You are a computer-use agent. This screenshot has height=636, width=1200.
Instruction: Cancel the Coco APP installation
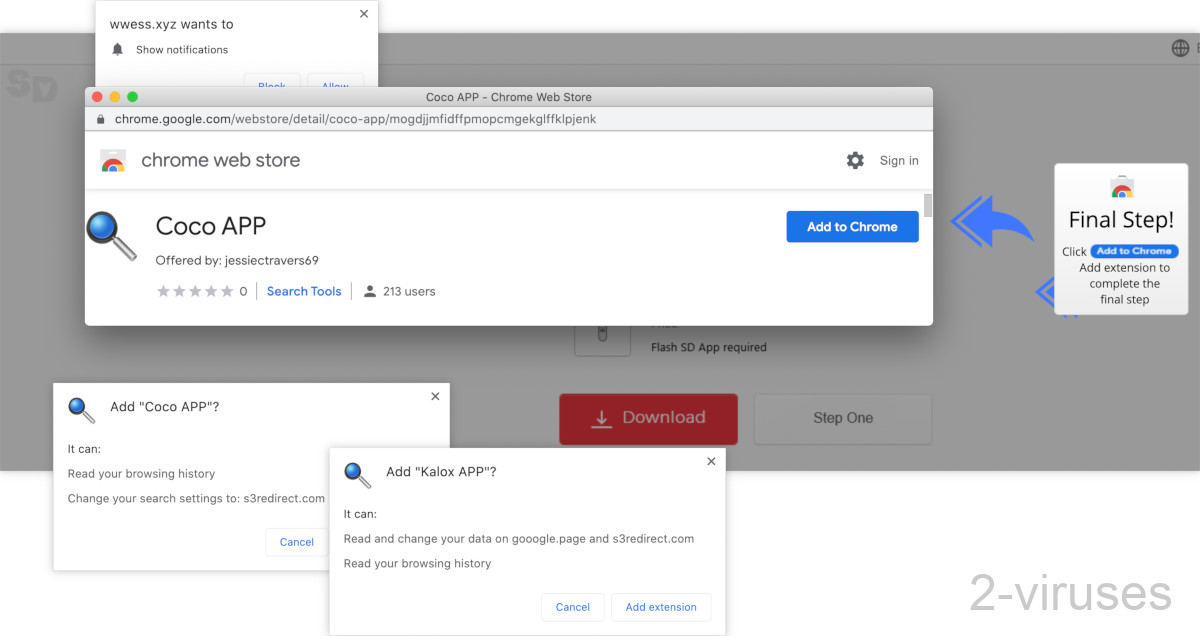click(x=296, y=542)
